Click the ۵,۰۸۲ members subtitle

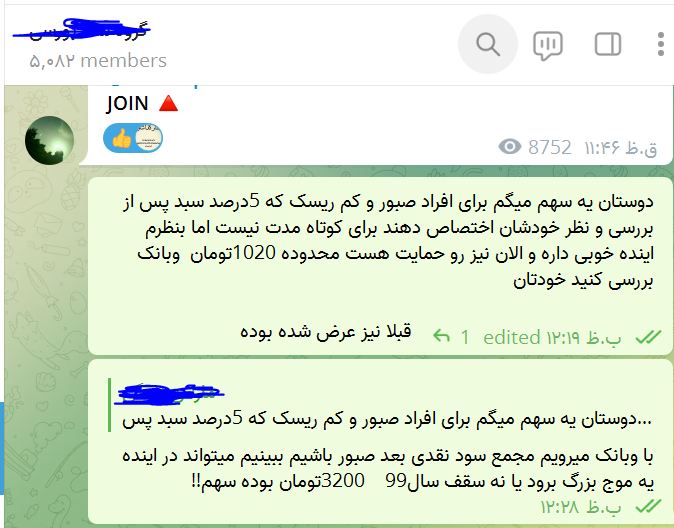coord(98,61)
